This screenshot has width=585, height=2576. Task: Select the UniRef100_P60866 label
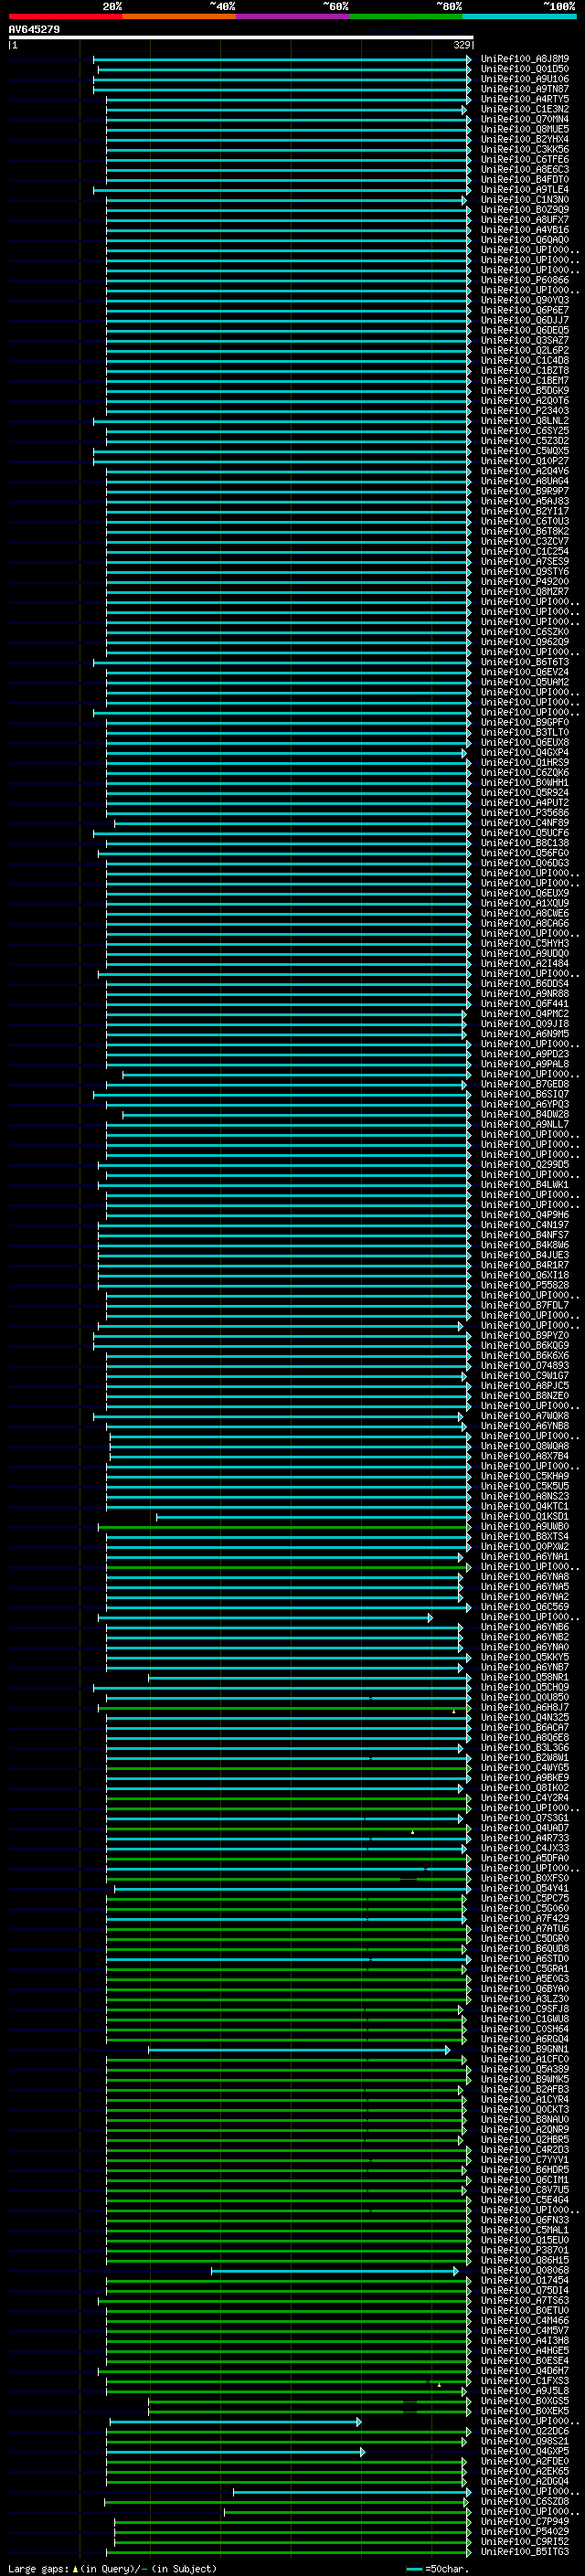[x=525, y=280]
